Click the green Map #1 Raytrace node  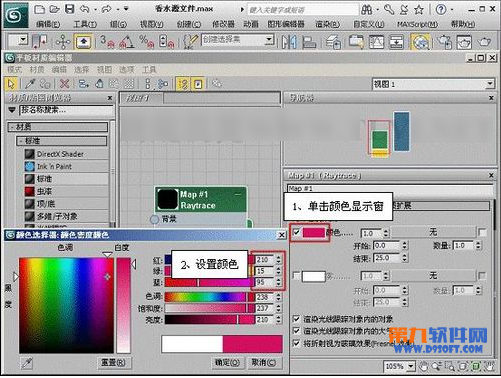(201, 199)
